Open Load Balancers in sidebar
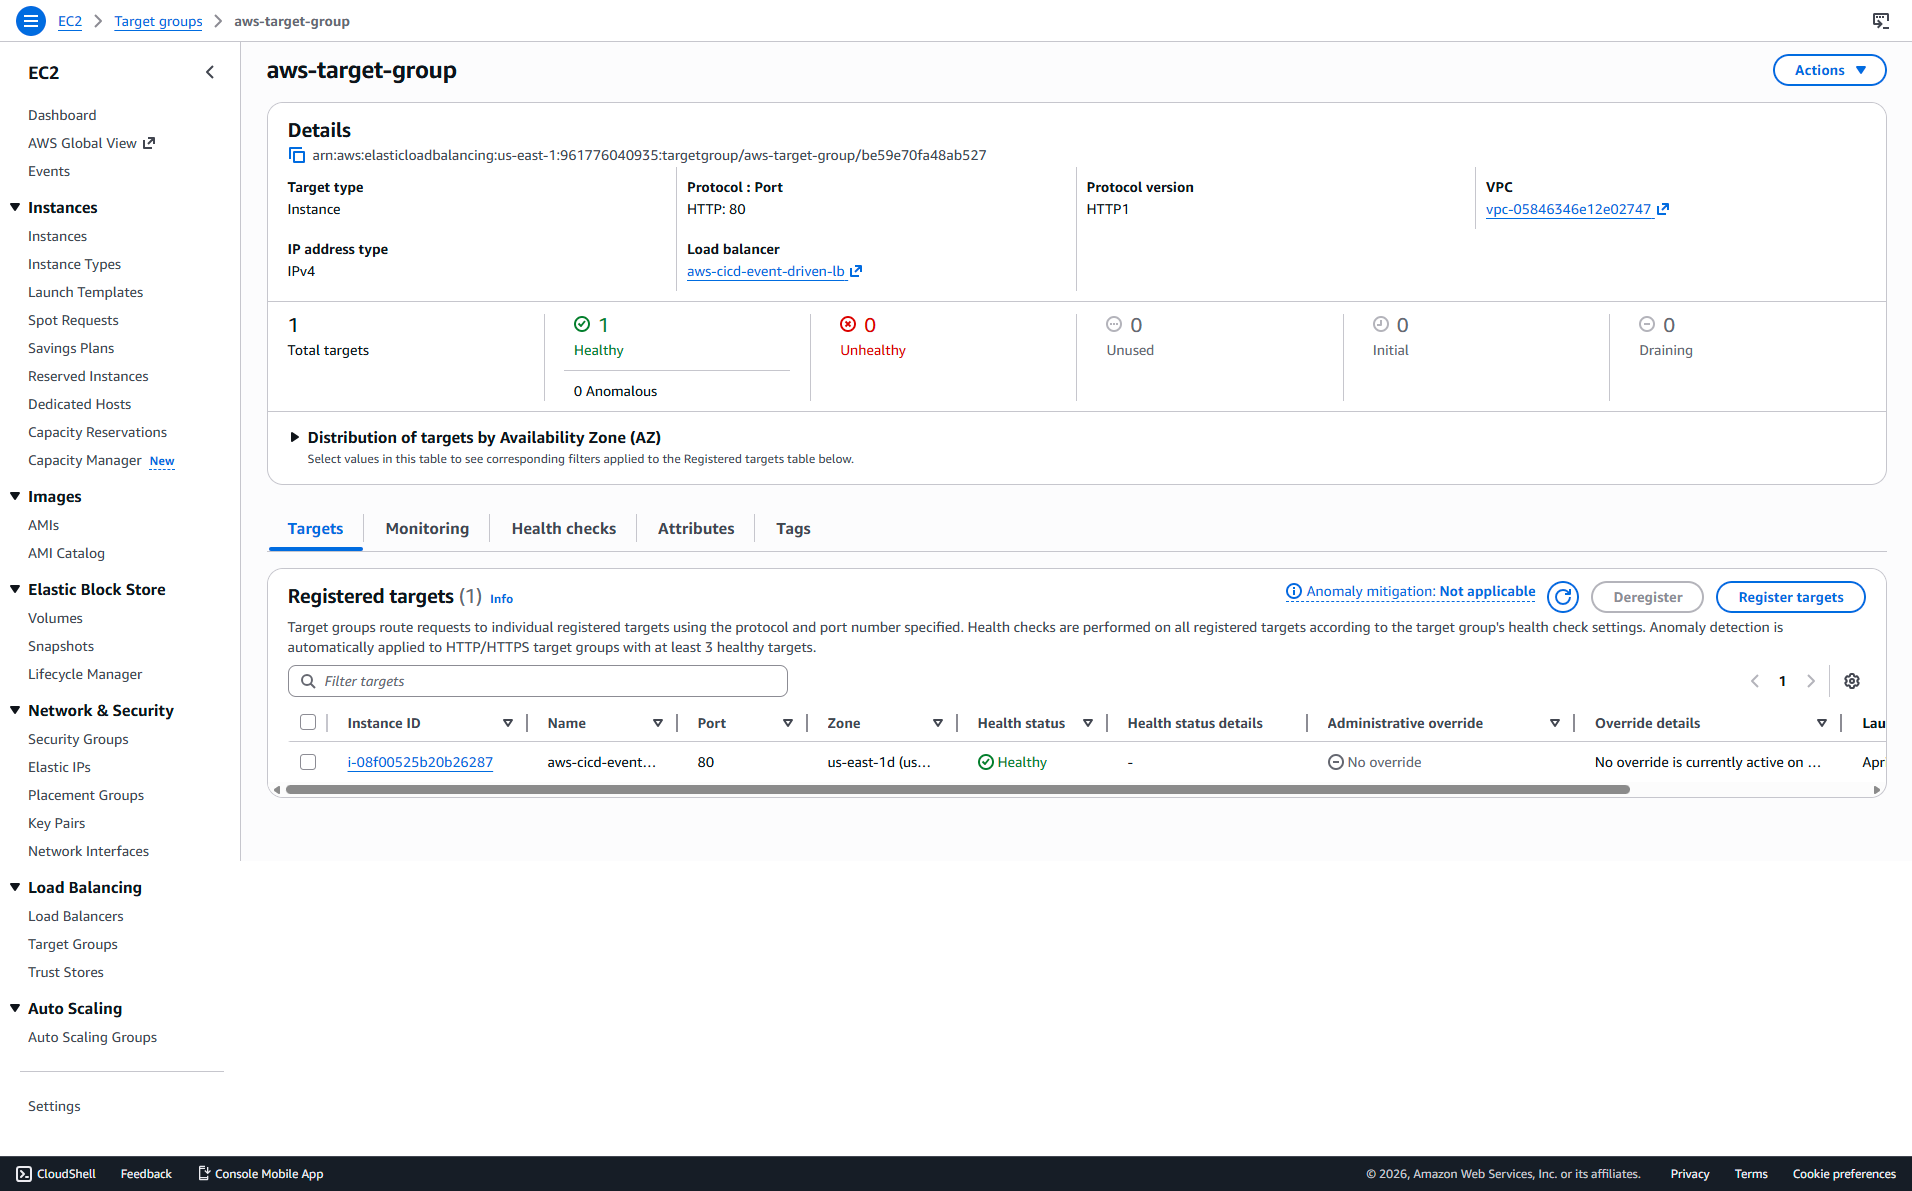The height and width of the screenshot is (1191, 1912). click(76, 916)
